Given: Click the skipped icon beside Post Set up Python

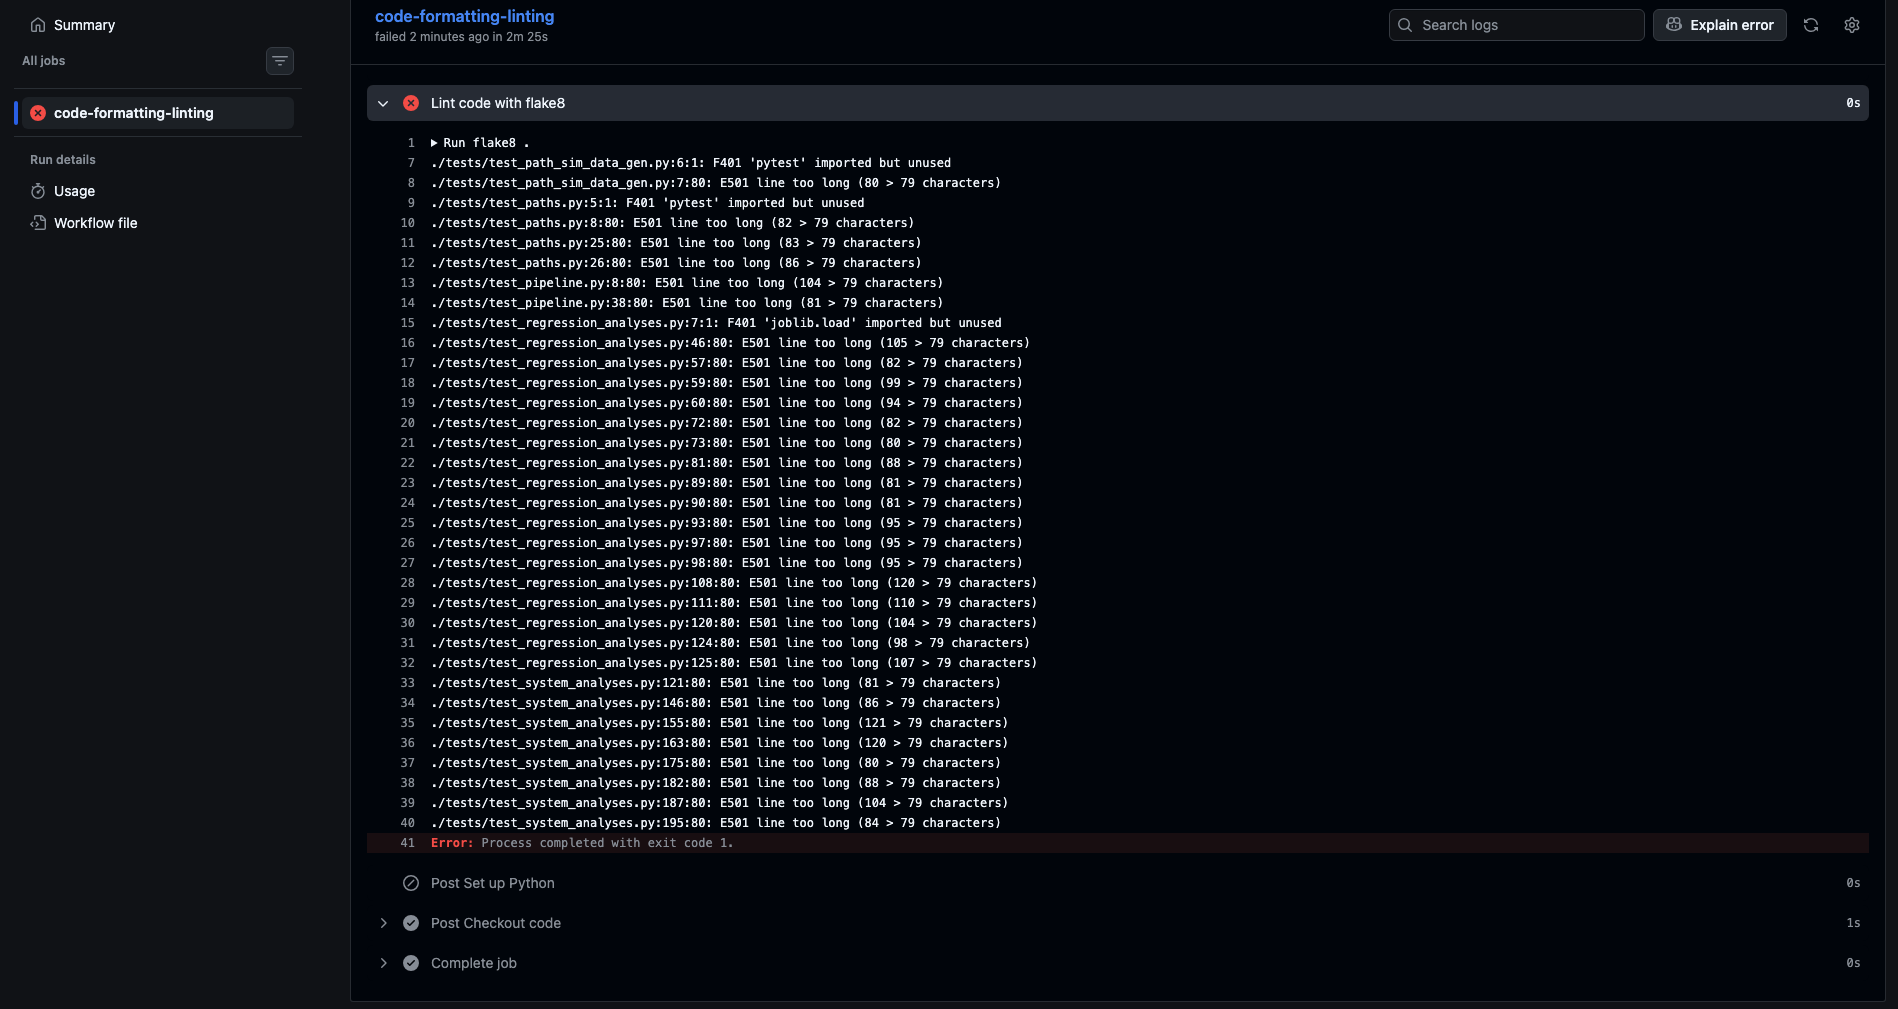Looking at the screenshot, I should (411, 883).
